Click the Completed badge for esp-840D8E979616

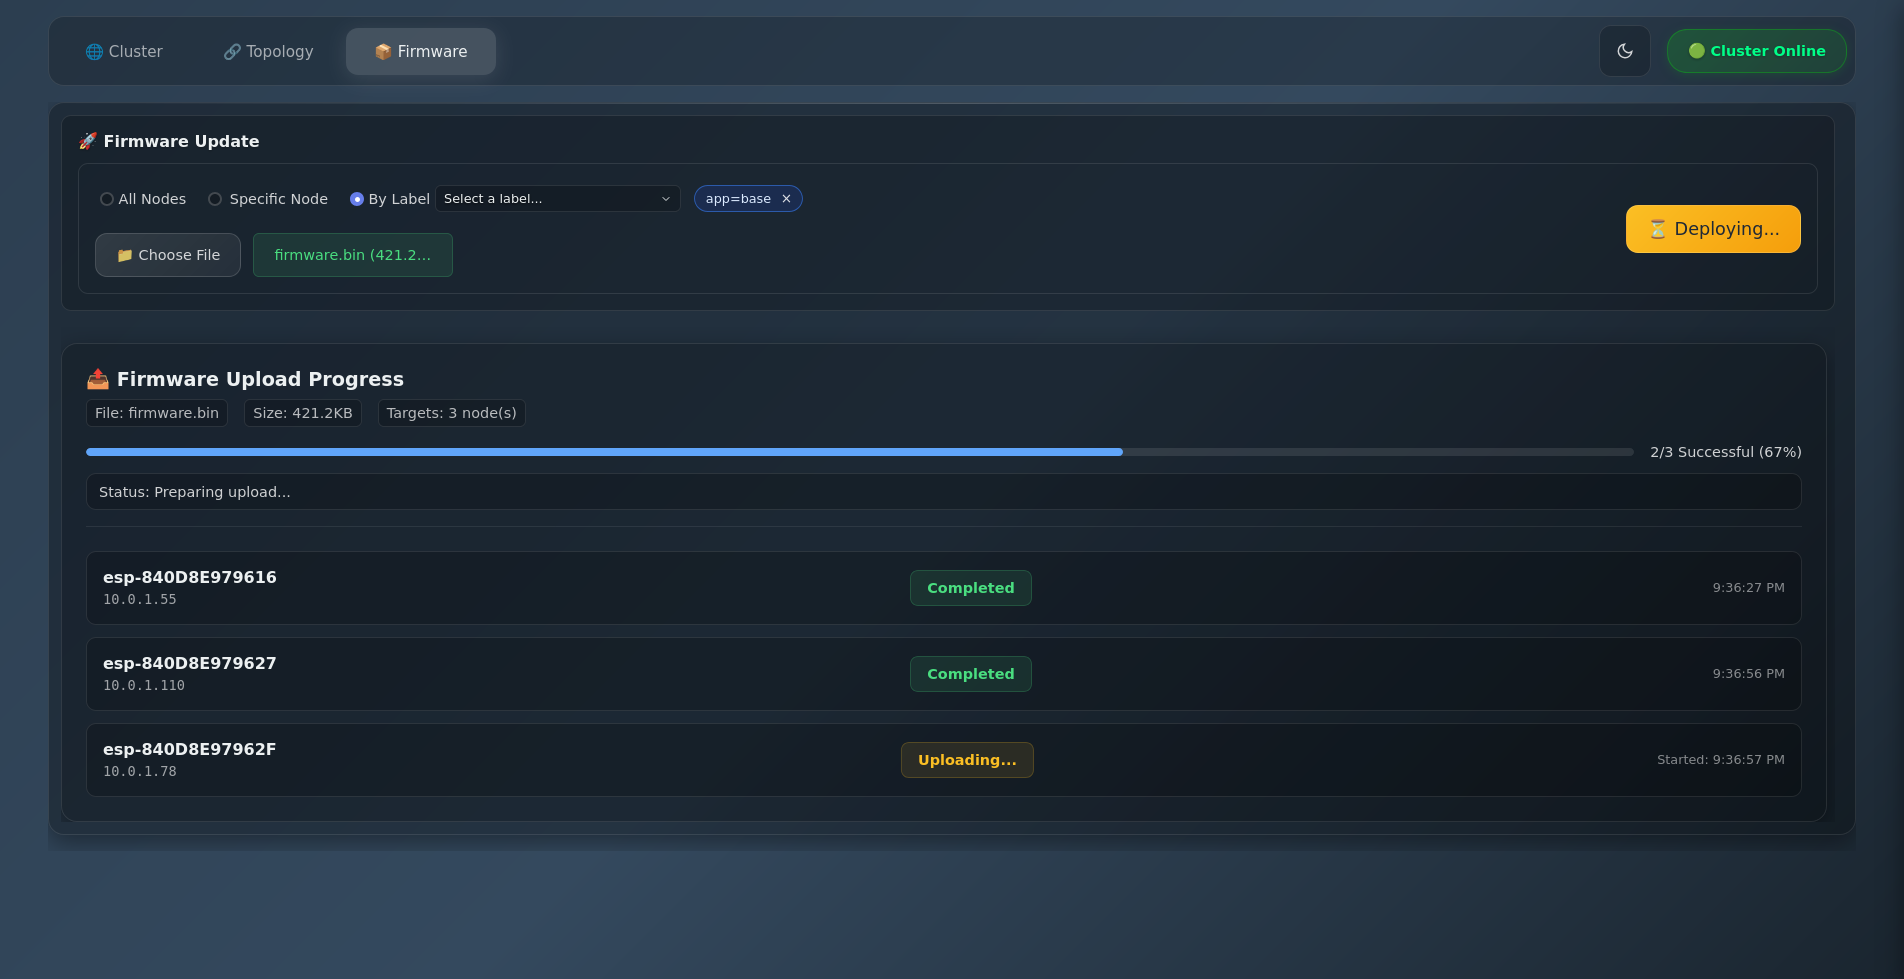coord(970,588)
